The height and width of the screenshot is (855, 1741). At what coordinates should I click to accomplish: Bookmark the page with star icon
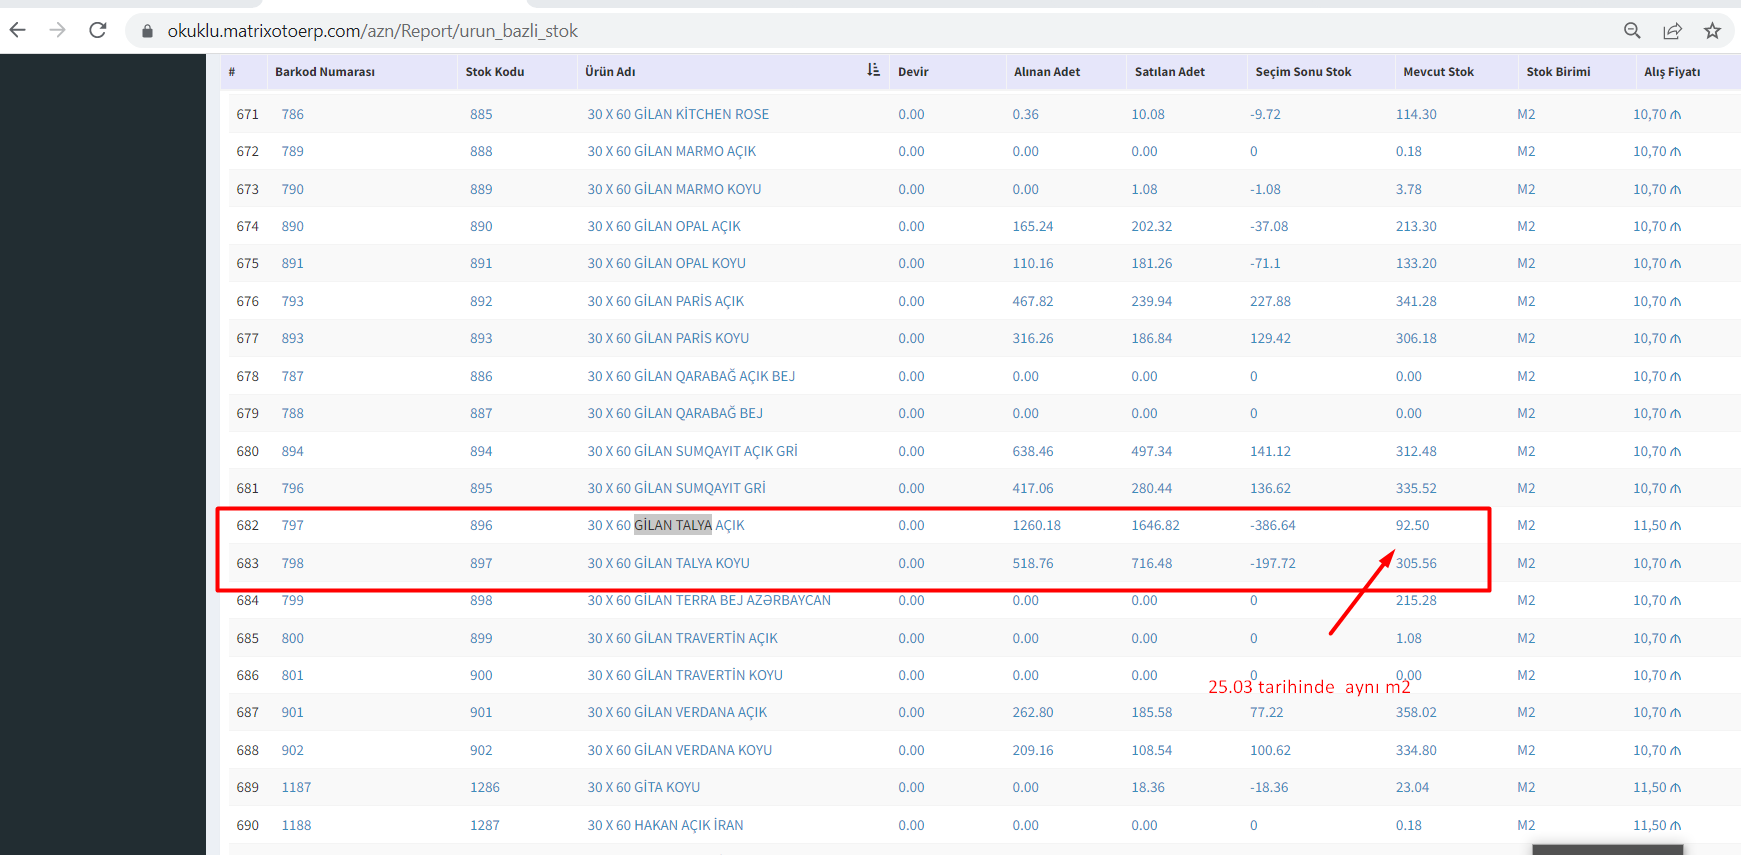[x=1712, y=31]
